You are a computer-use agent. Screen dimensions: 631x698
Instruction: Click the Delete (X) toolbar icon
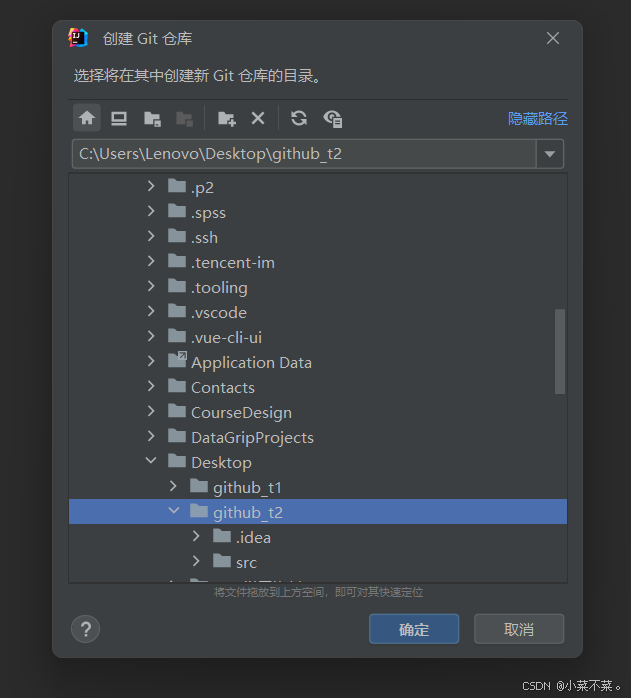[258, 118]
